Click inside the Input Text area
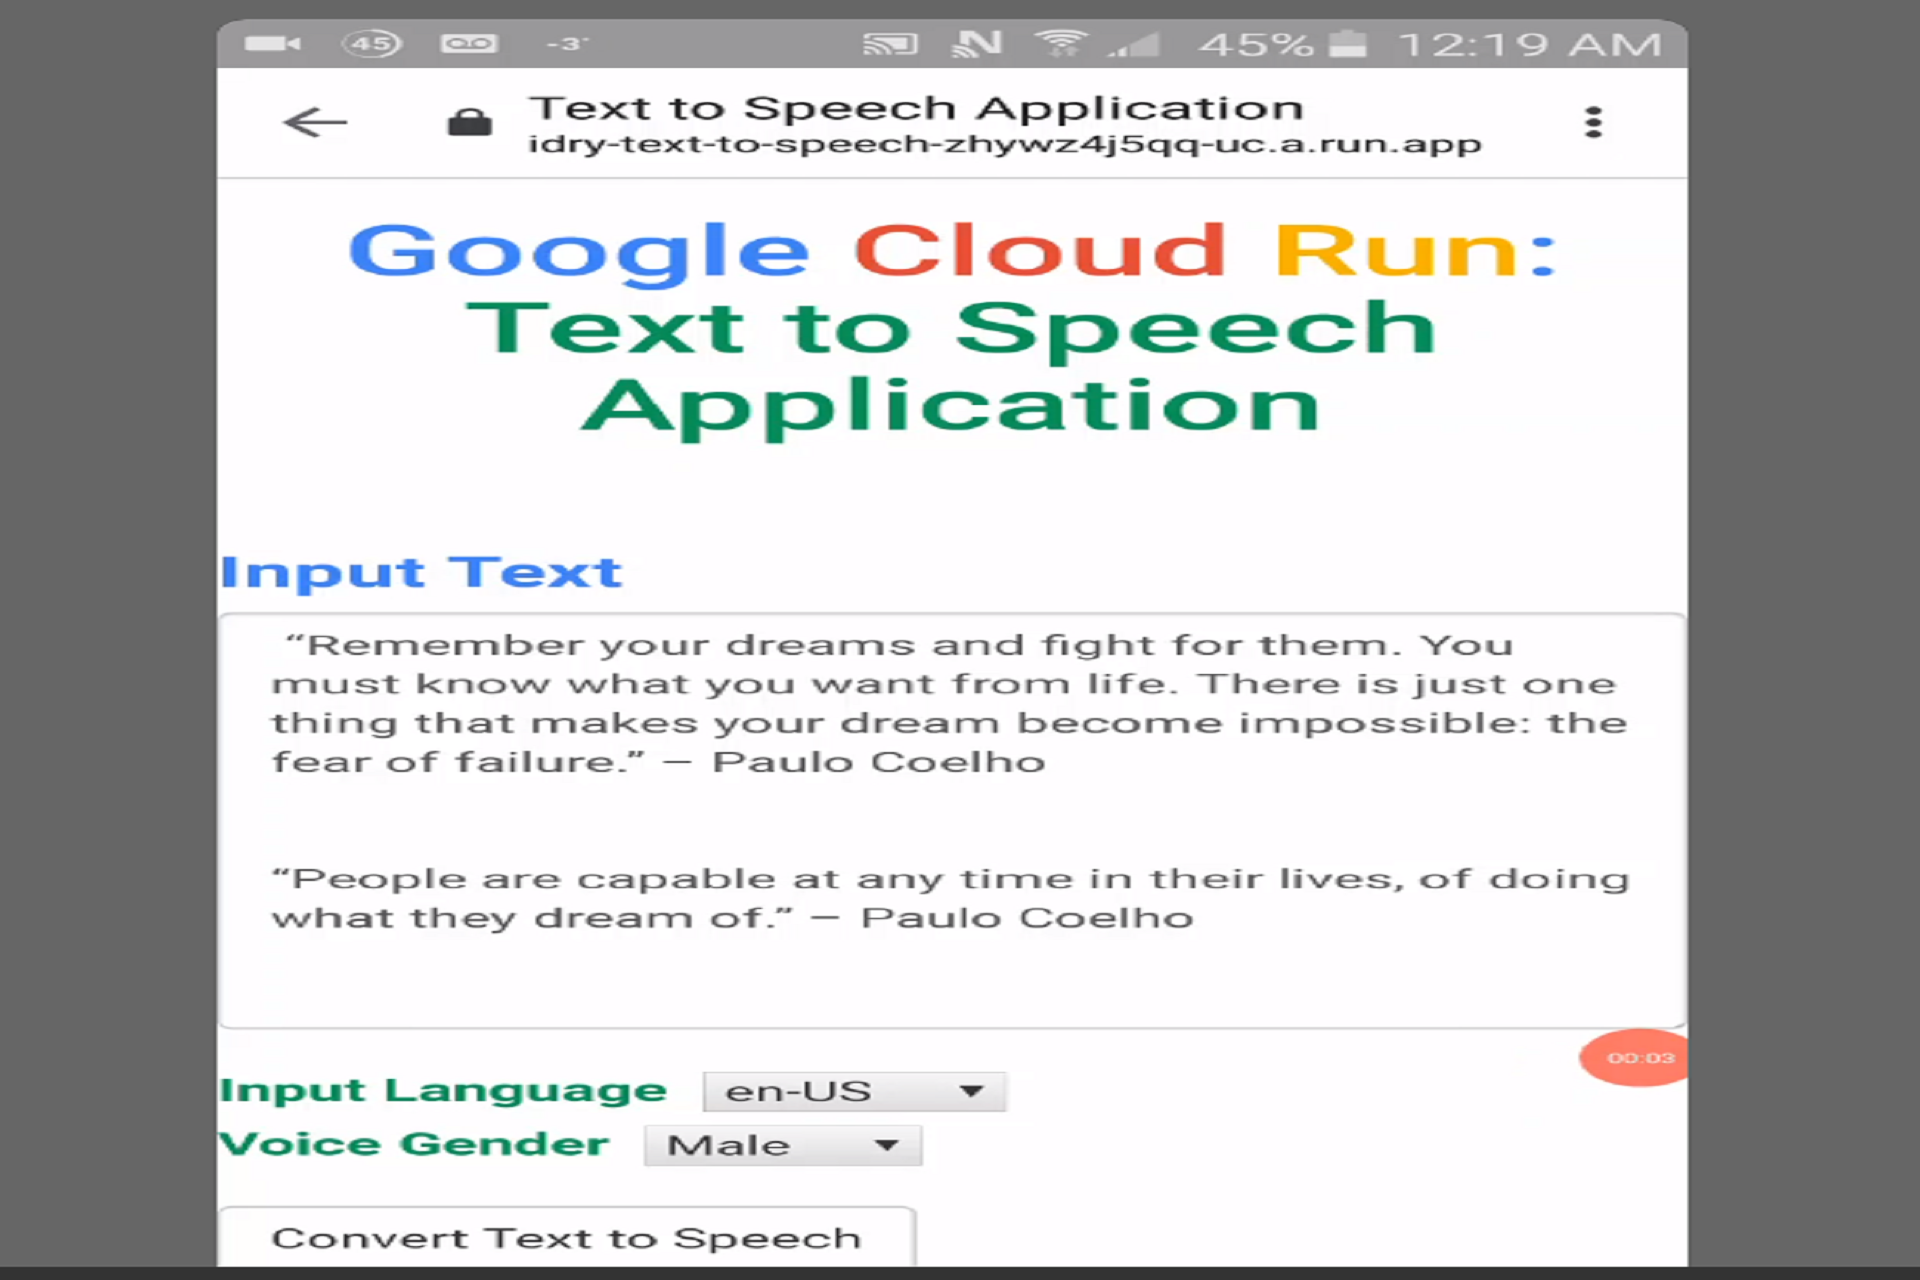 click(x=952, y=820)
